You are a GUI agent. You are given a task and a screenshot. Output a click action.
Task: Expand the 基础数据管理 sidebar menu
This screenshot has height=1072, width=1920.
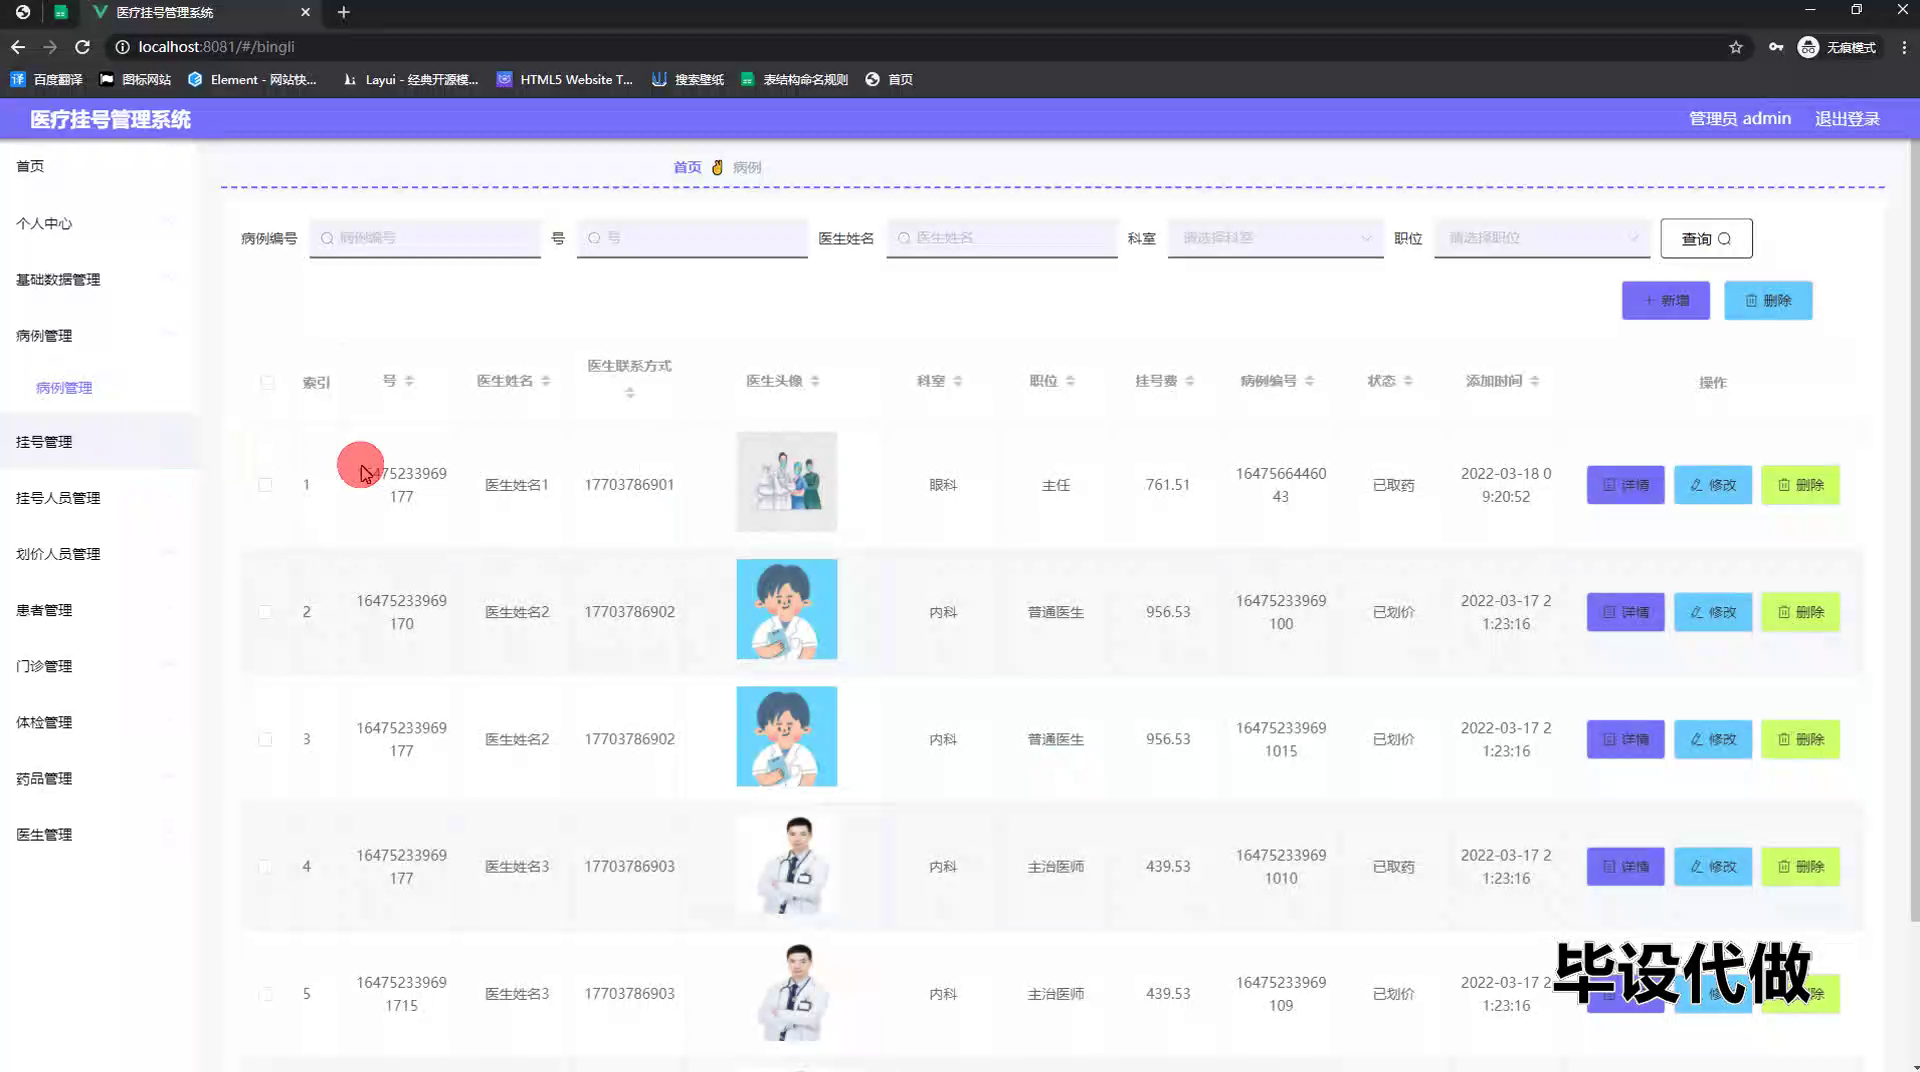98,279
